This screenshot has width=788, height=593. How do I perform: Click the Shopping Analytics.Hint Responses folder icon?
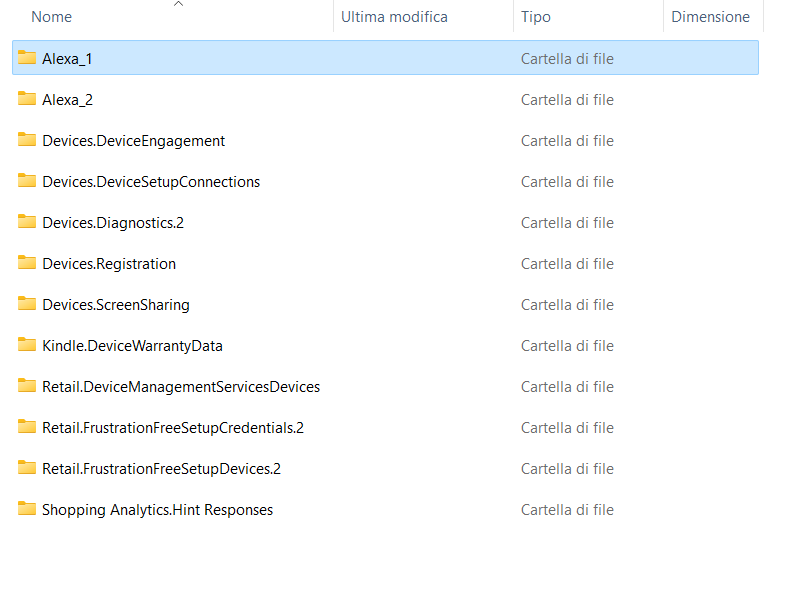[27, 509]
